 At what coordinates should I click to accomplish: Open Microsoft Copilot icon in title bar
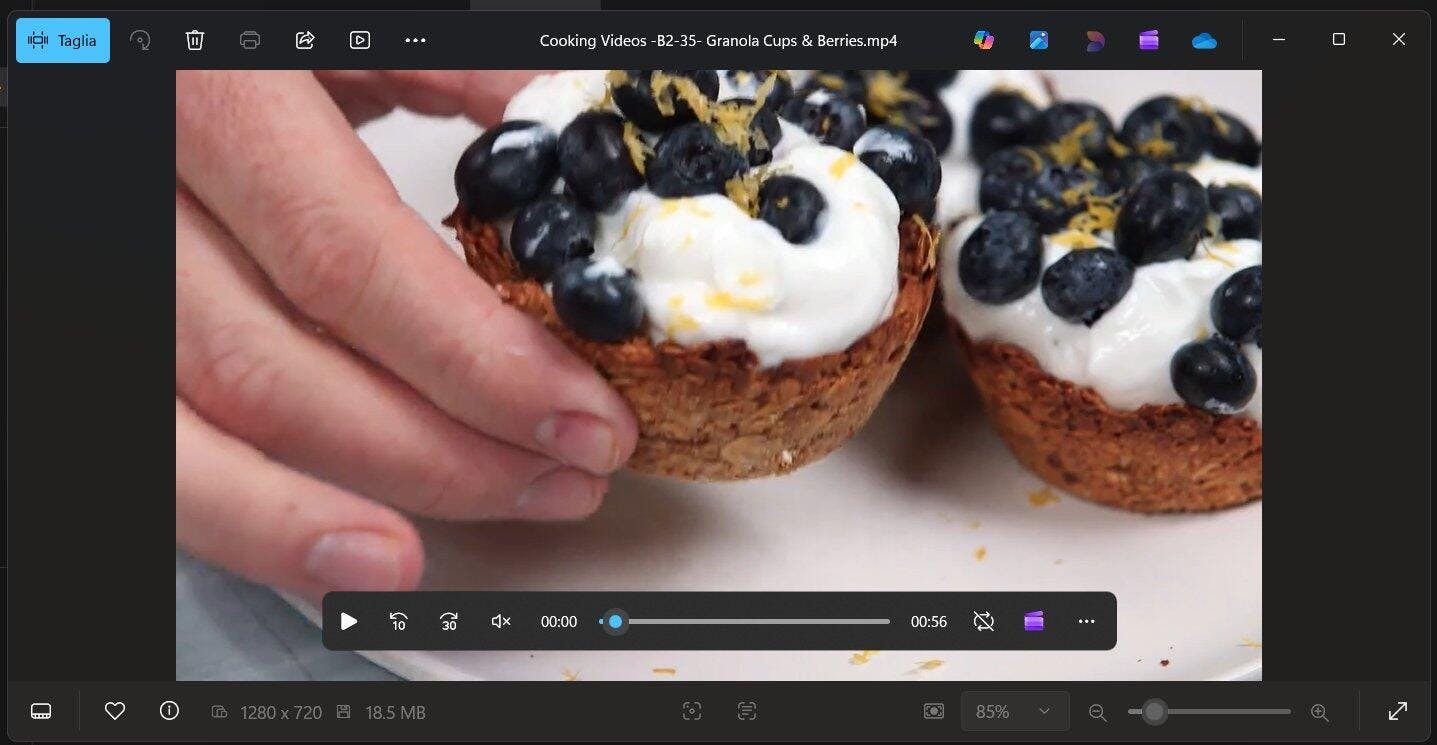pos(984,40)
